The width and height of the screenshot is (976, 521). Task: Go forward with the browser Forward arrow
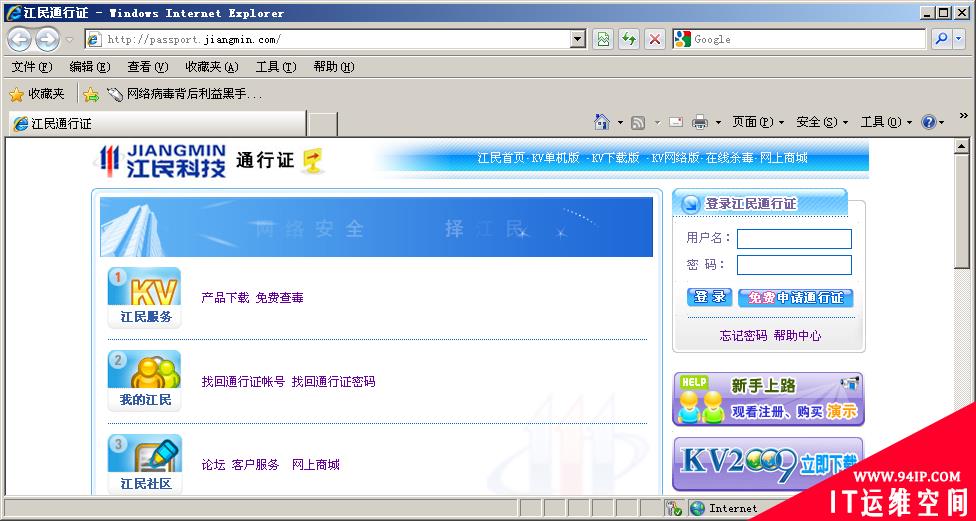47,40
